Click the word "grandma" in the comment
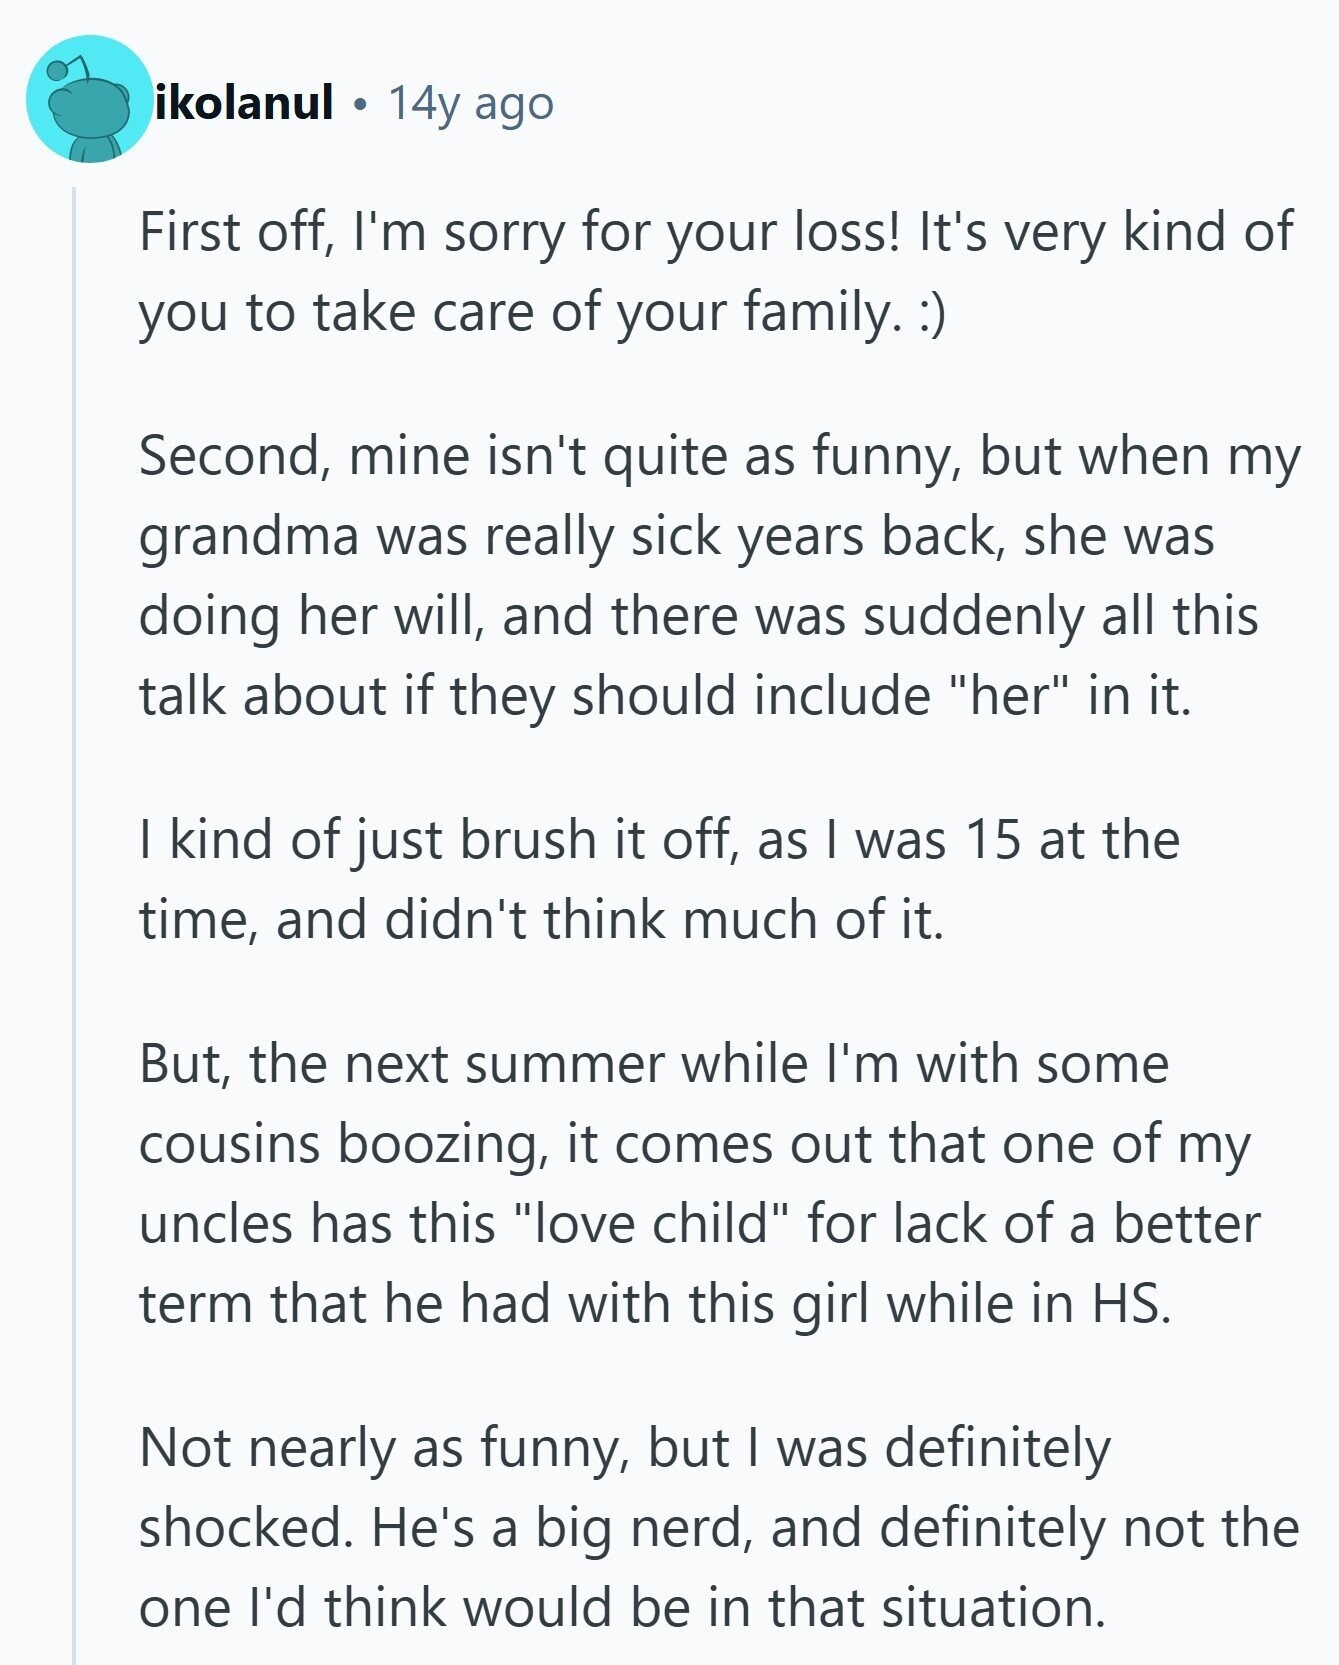Viewport: 1339px width, 1665px height. (x=248, y=537)
